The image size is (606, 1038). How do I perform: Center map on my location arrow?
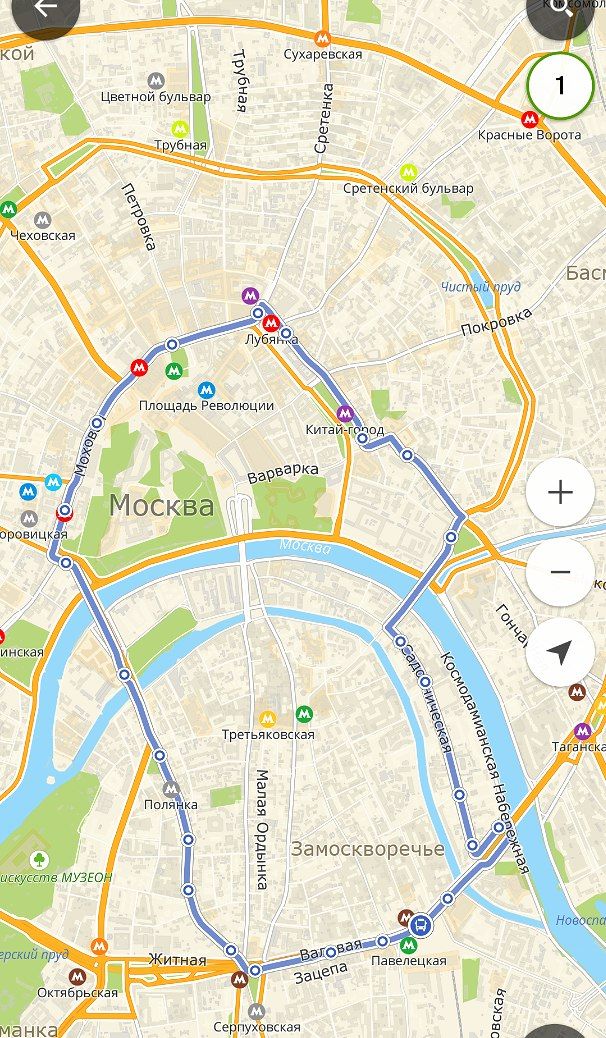(x=560, y=652)
